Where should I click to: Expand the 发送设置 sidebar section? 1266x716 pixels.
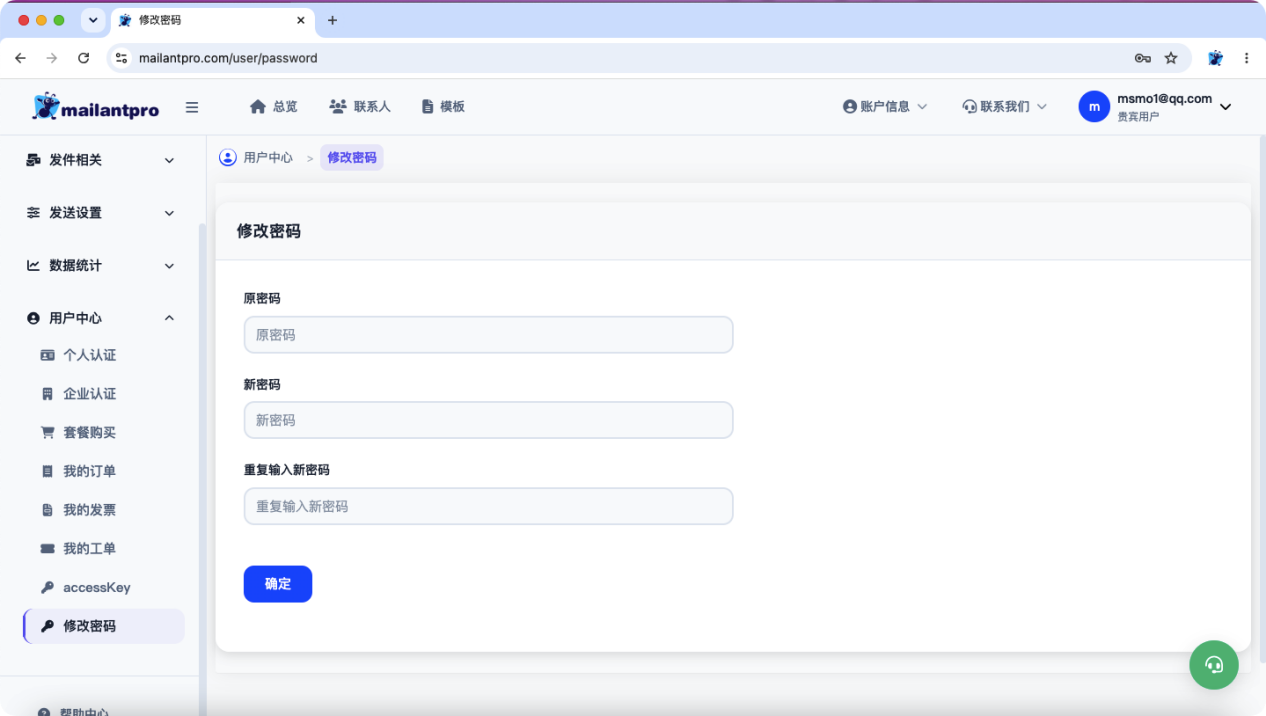[101, 213]
